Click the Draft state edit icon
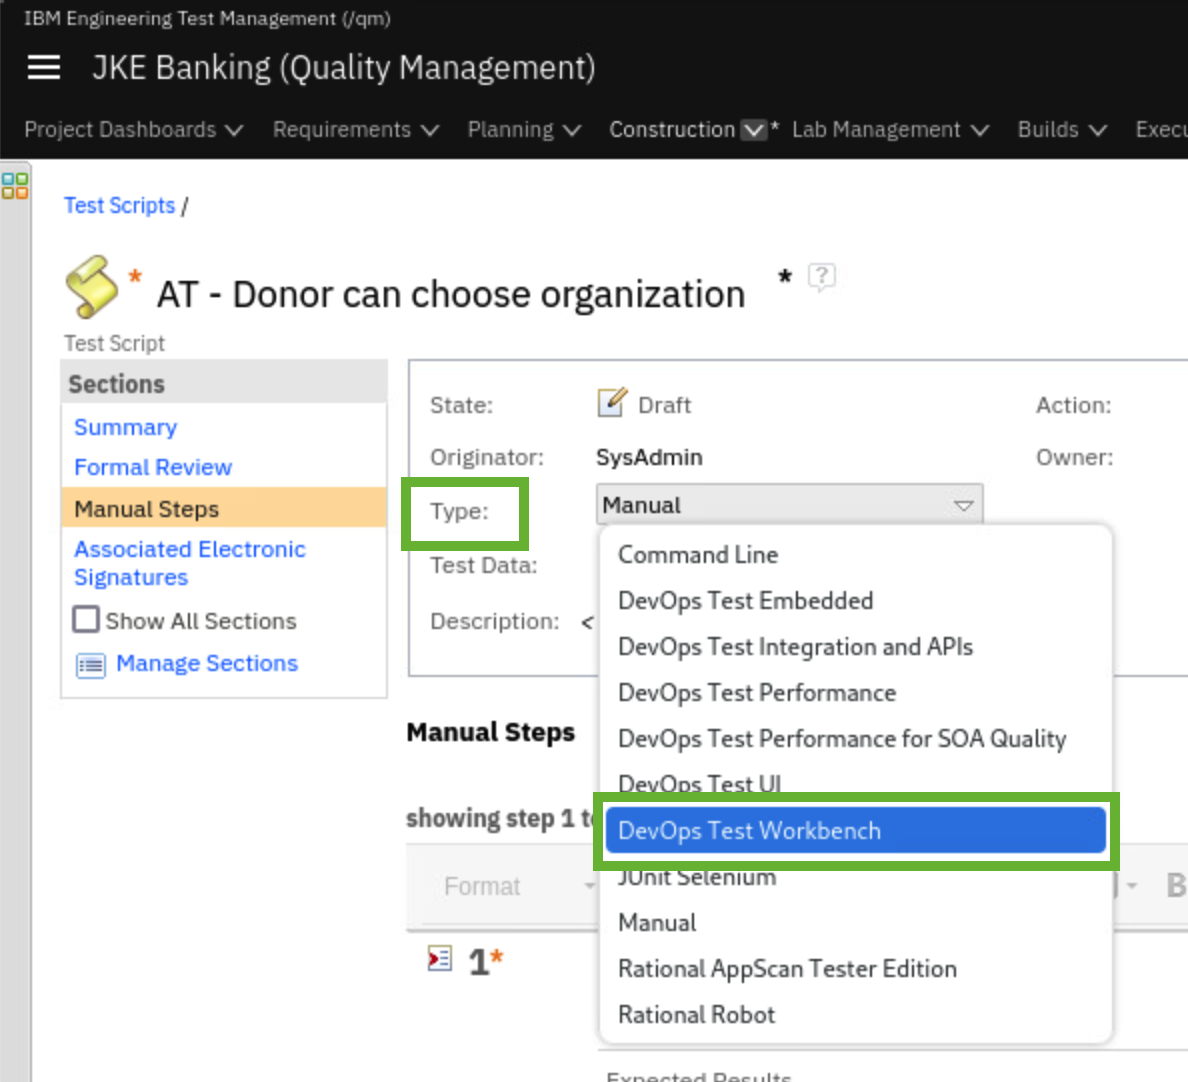Image resolution: width=1188 pixels, height=1082 pixels. (x=612, y=402)
